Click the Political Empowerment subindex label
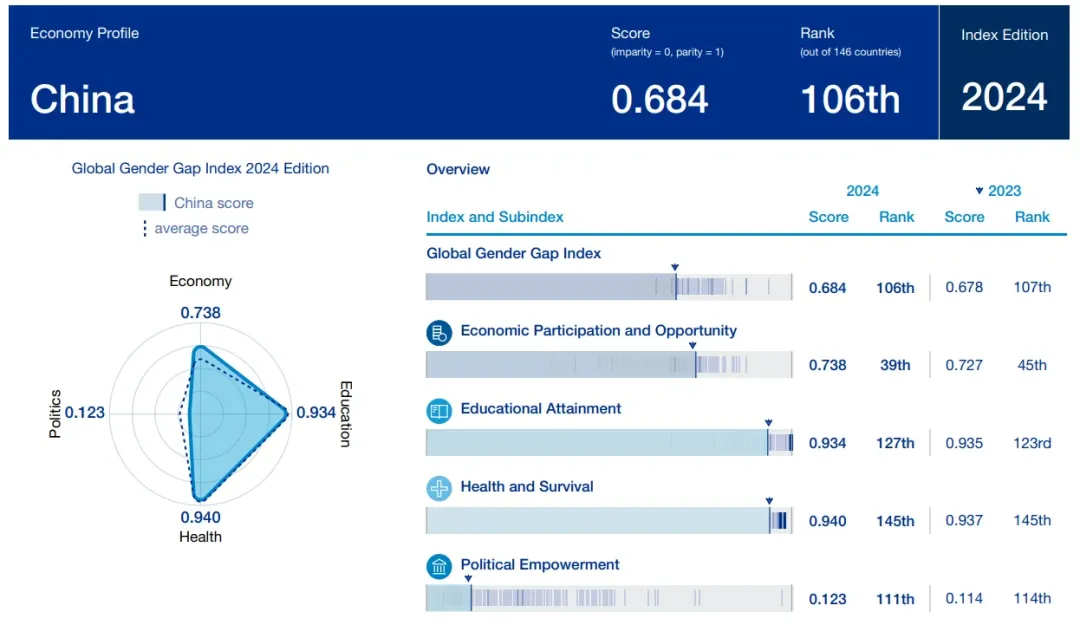Viewport: 1080px width, 625px height. pyautogui.click(x=539, y=565)
